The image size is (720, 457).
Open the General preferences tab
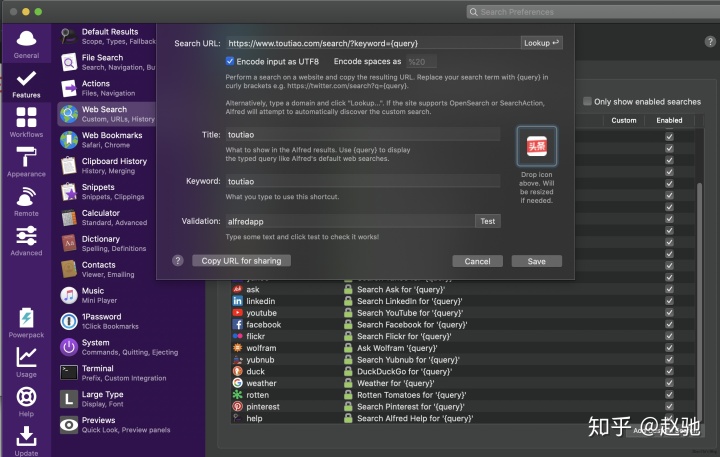click(x=26, y=44)
